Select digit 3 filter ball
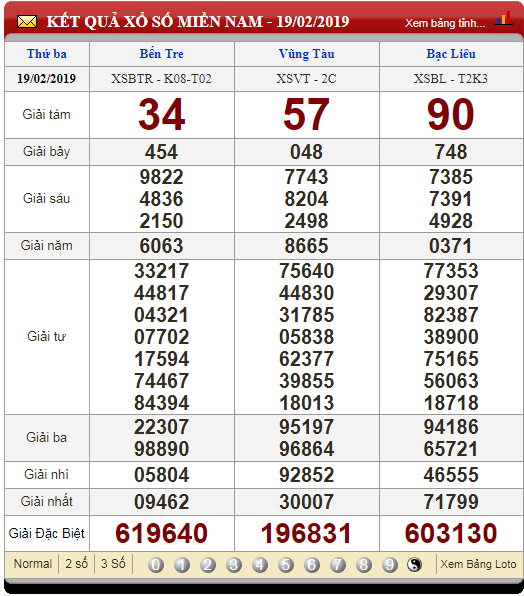The image size is (524, 596). pyautogui.click(x=234, y=565)
